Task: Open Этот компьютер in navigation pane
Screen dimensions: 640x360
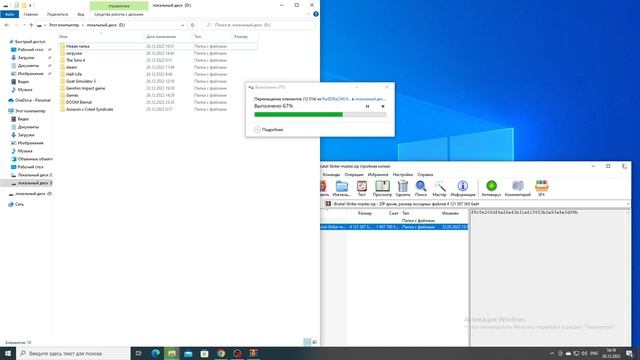Action: coord(30,111)
